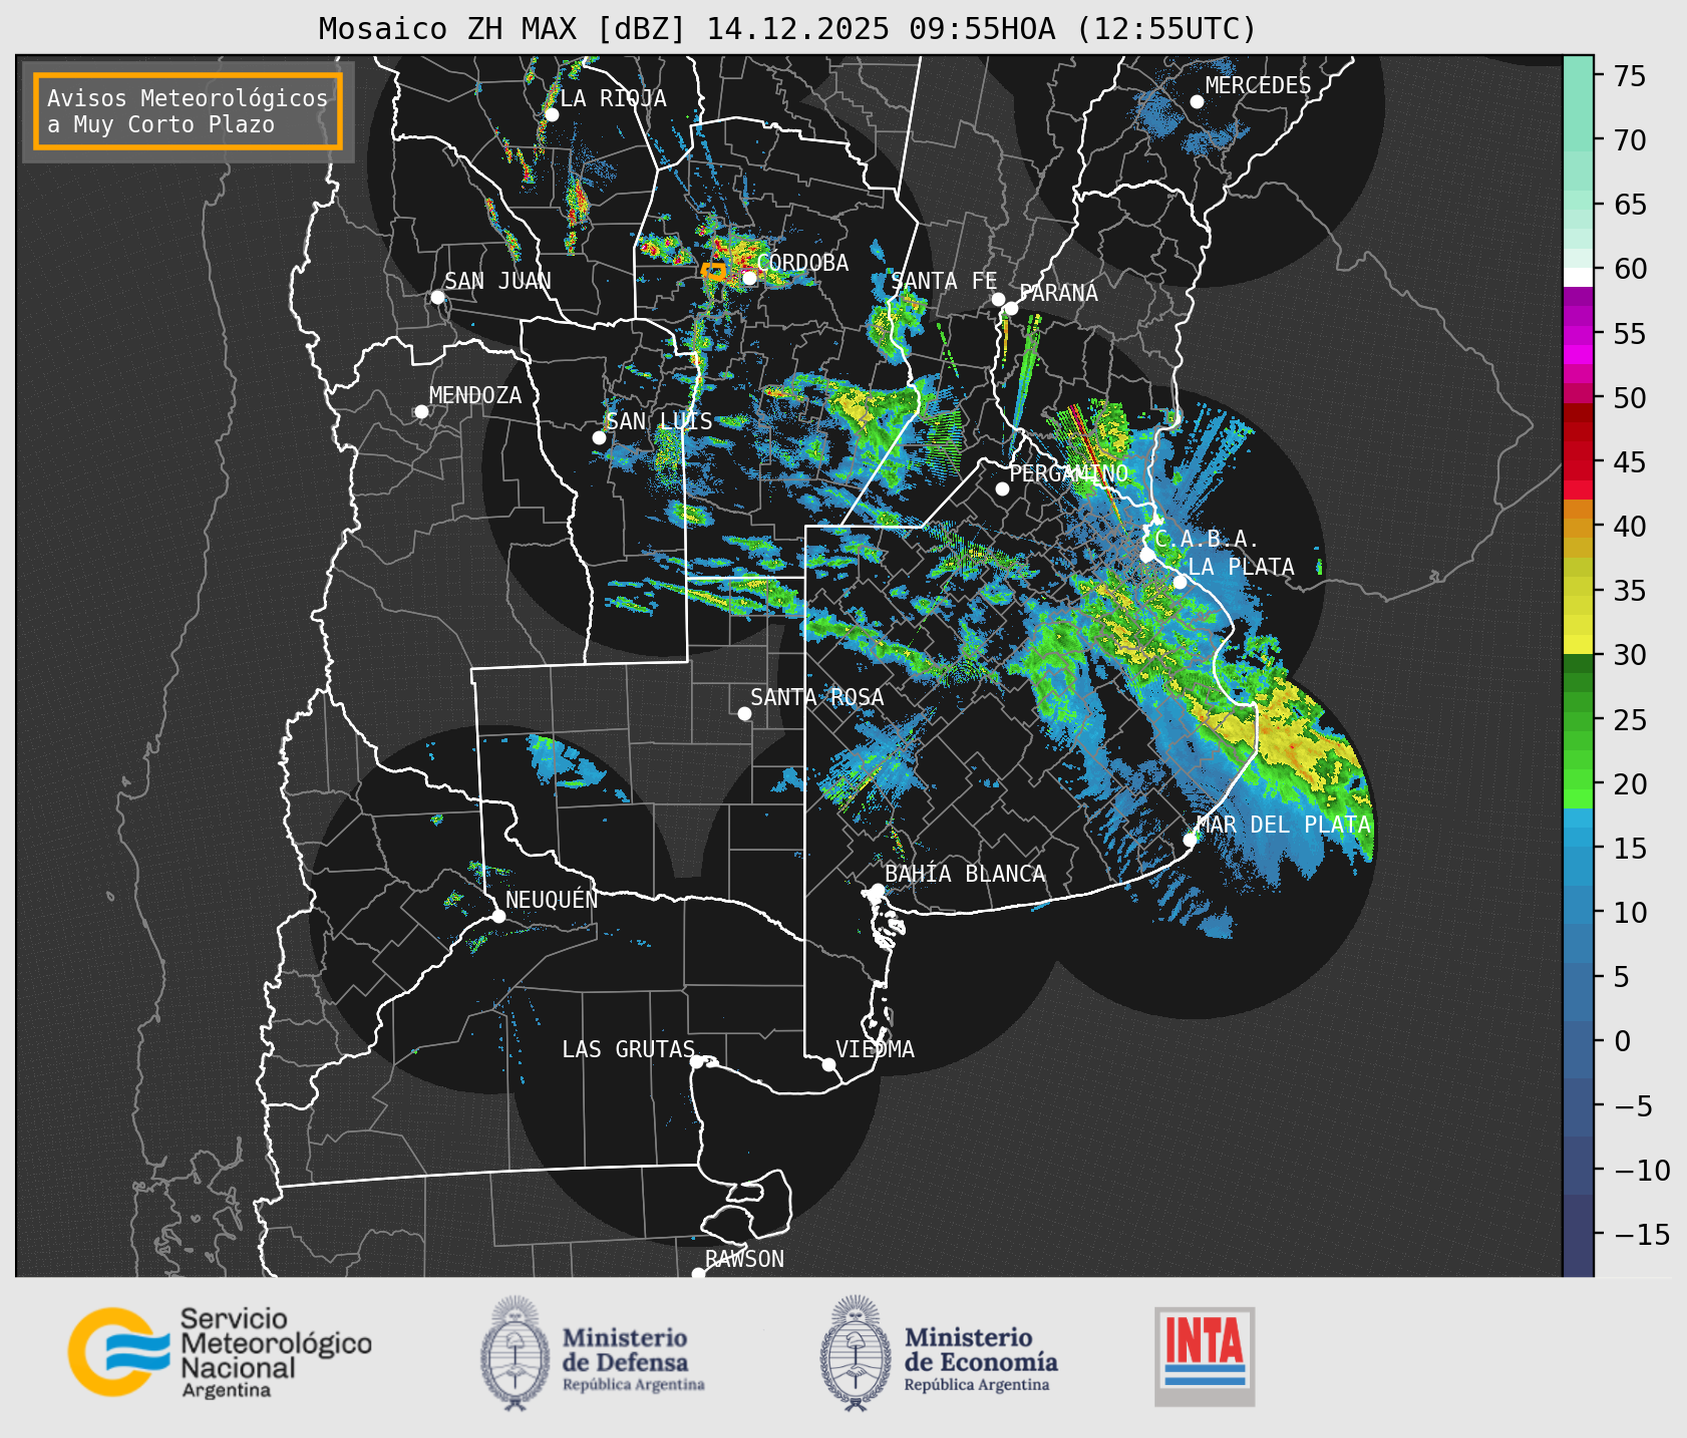Click the La Plata city marker dot
This screenshot has width=1687, height=1438.
pyautogui.click(x=1180, y=582)
